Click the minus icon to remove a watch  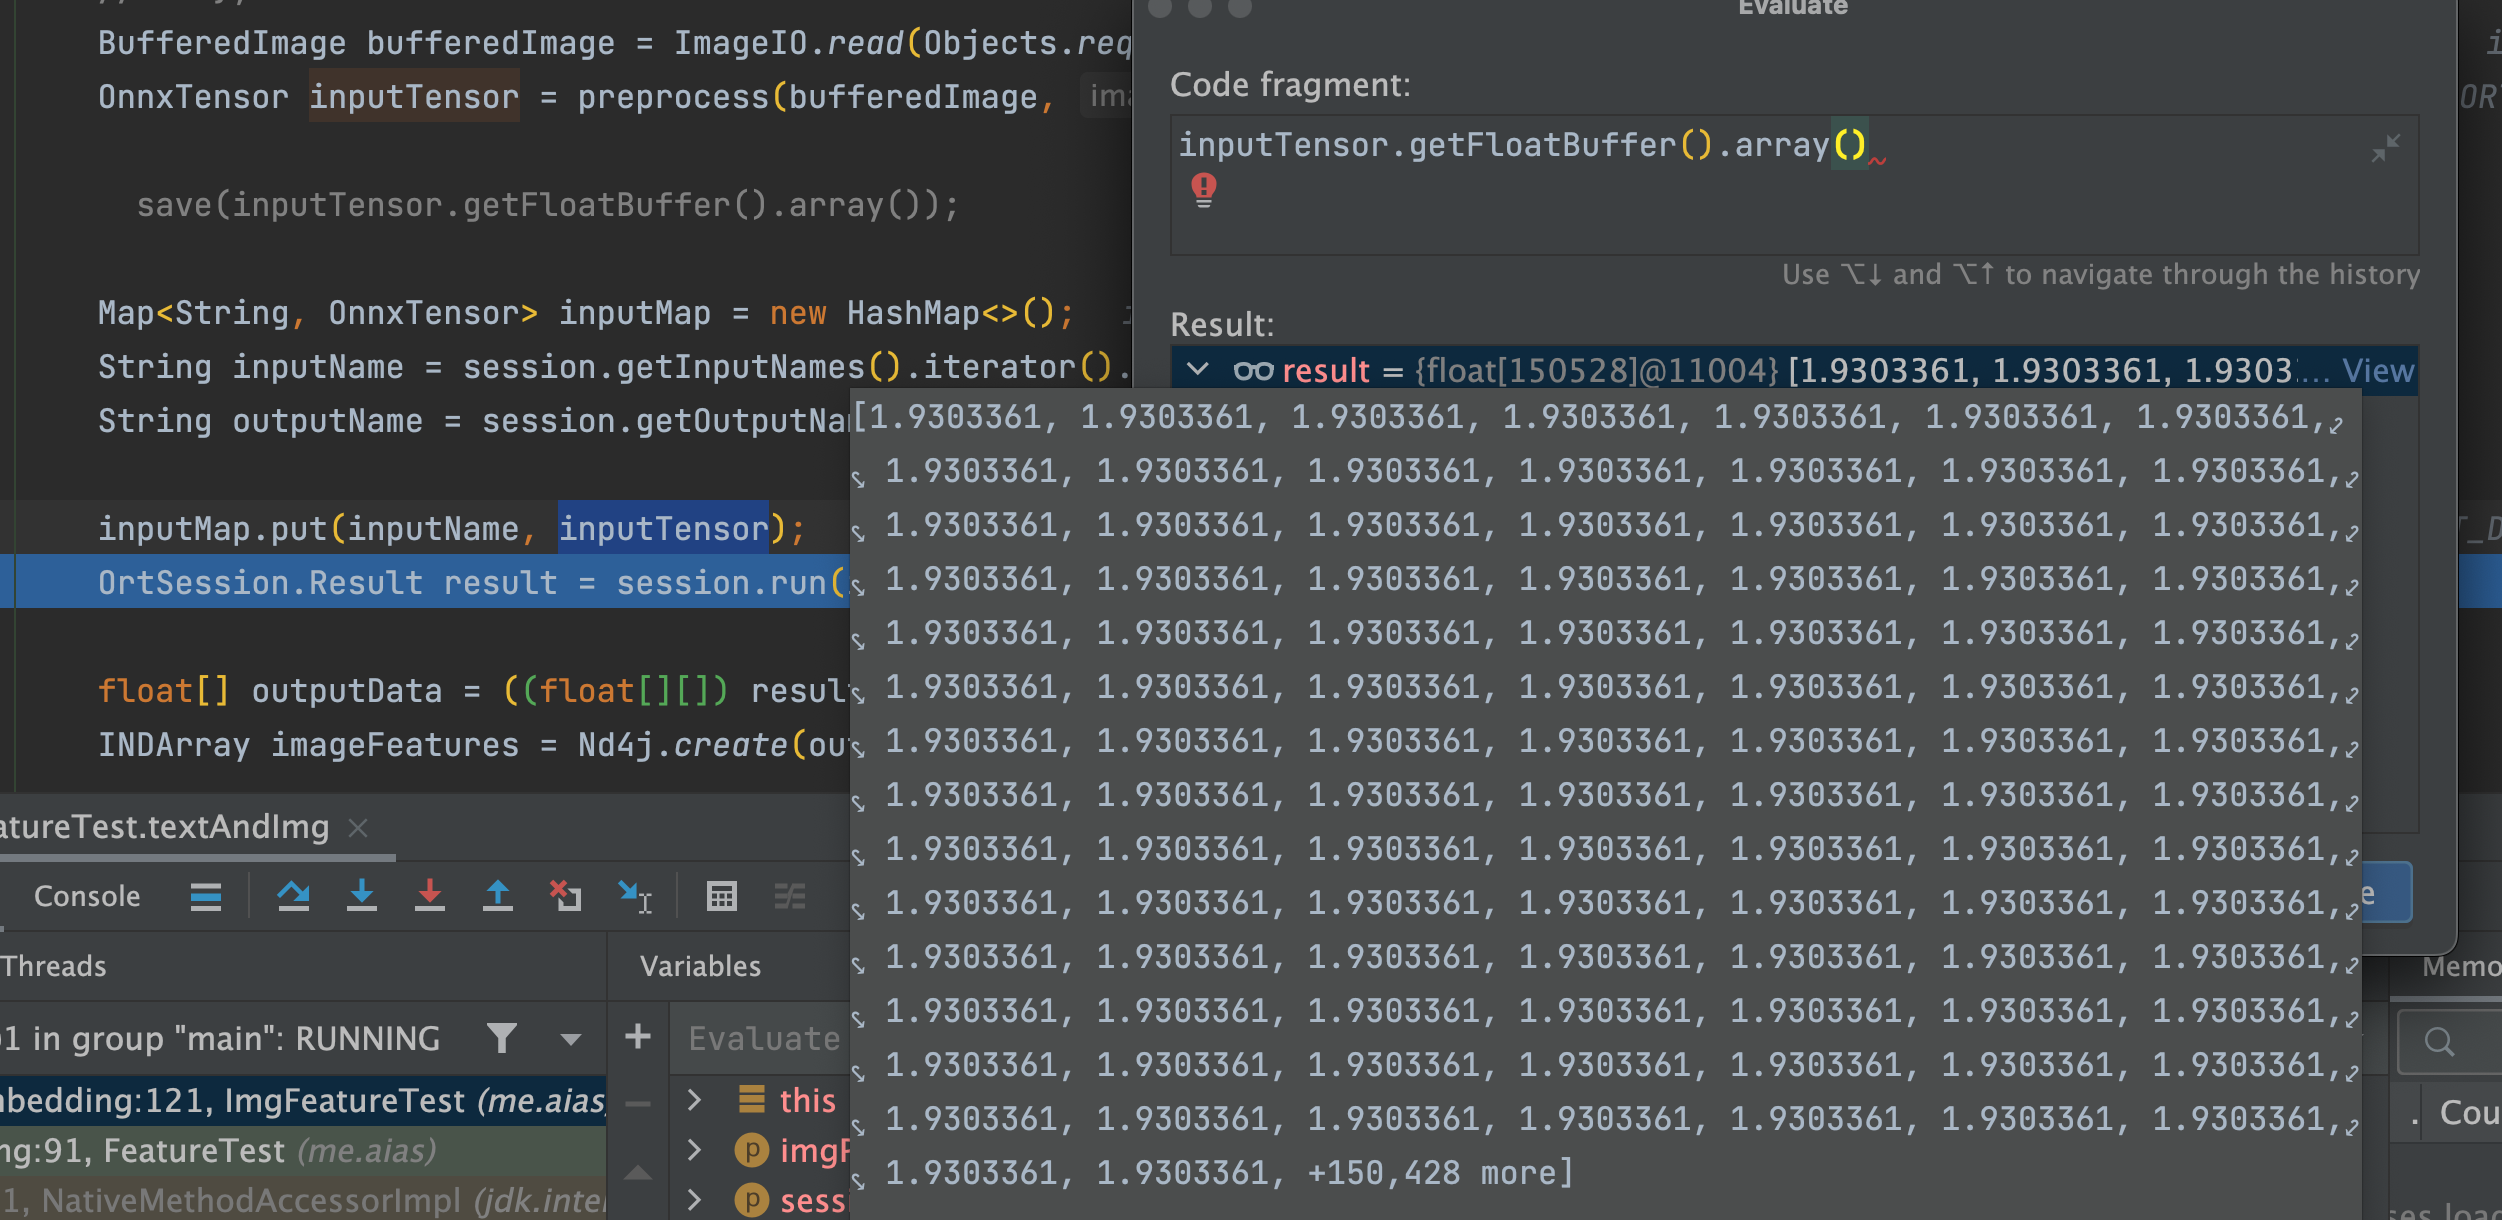[x=638, y=1103]
